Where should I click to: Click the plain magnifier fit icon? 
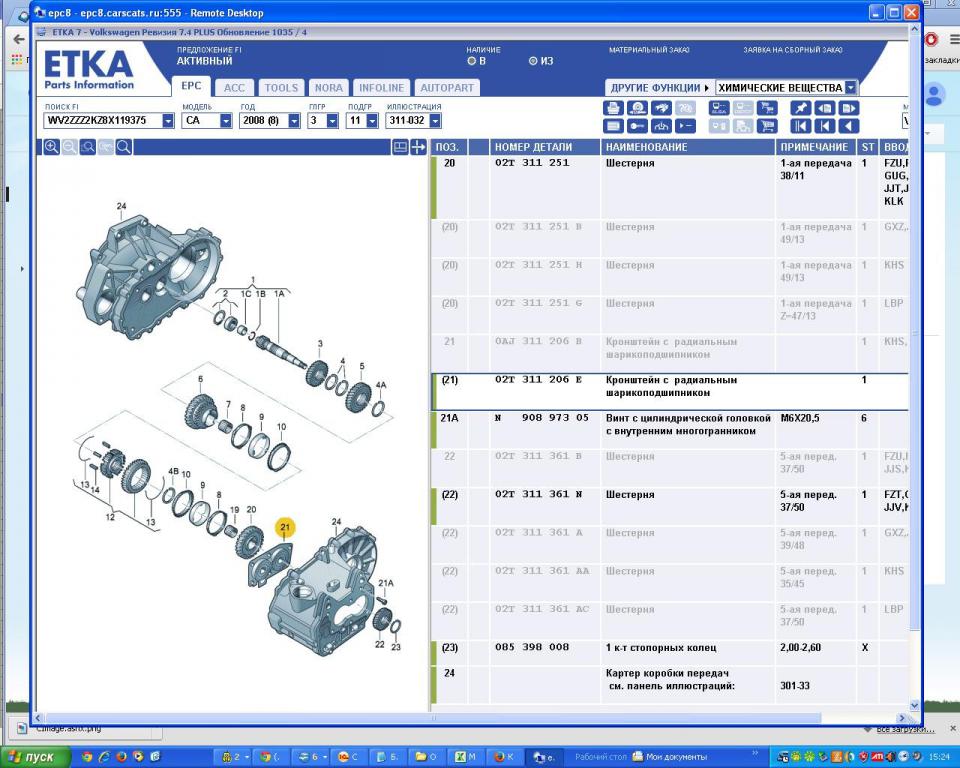click(x=124, y=147)
